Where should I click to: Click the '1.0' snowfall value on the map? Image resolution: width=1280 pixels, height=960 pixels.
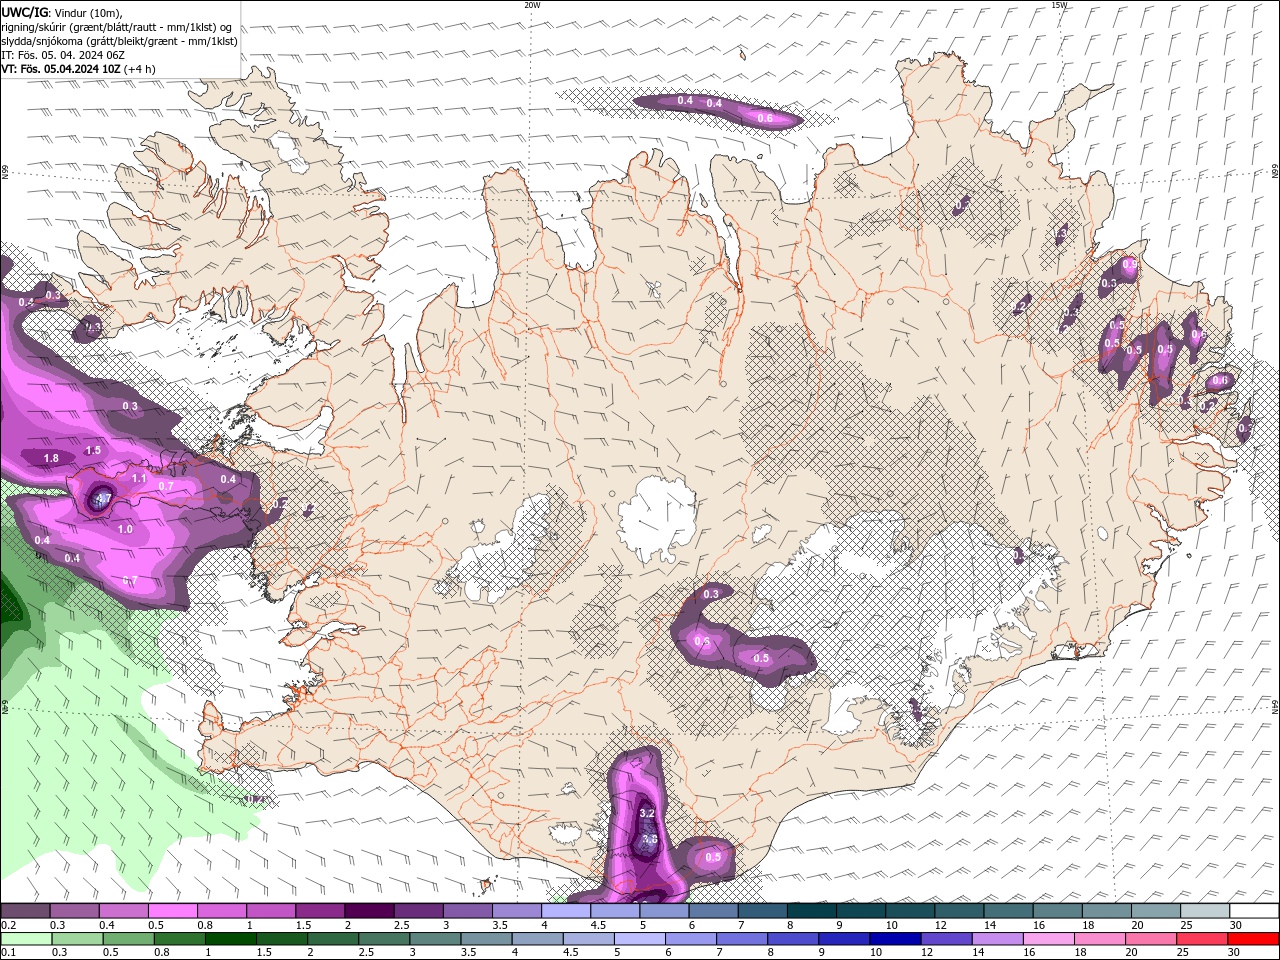click(x=125, y=529)
